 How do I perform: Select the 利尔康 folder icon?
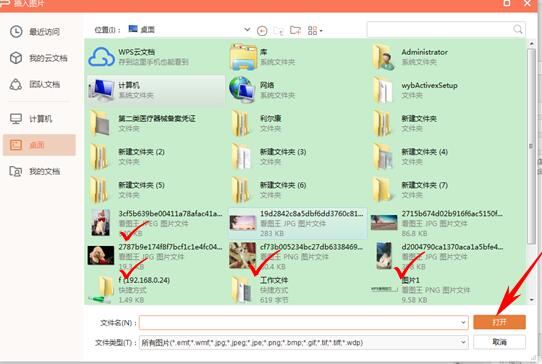click(x=241, y=123)
